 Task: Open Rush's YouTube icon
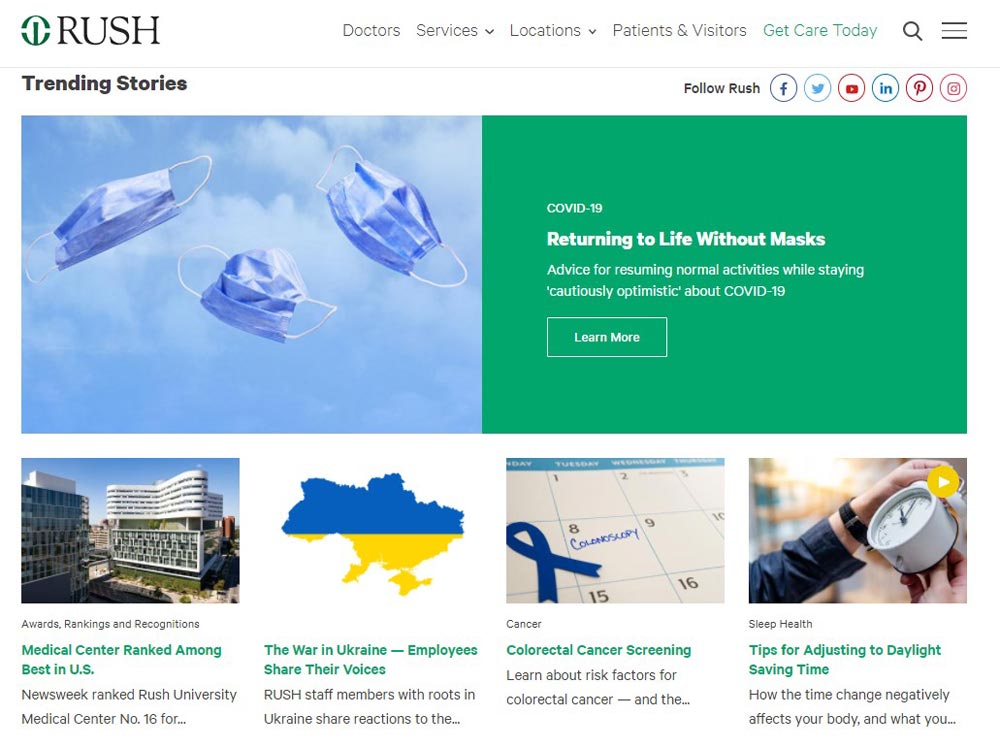pos(851,88)
